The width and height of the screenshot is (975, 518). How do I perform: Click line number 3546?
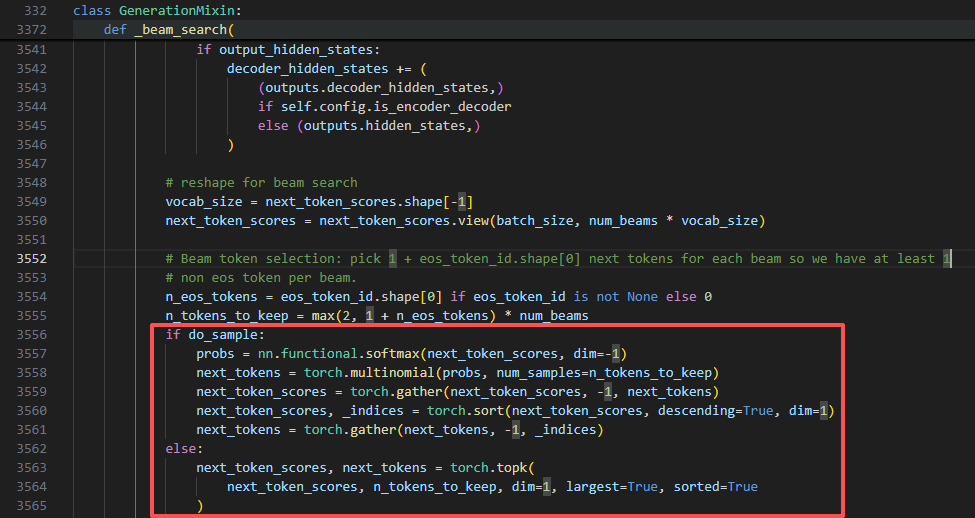31,144
